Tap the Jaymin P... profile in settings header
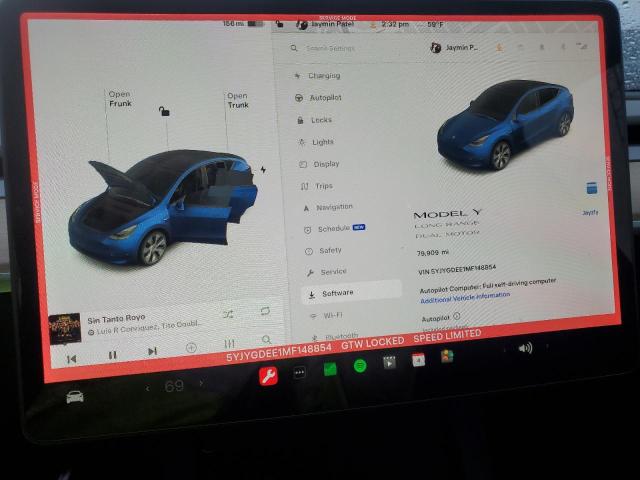This screenshot has height=480, width=640. [x=454, y=48]
